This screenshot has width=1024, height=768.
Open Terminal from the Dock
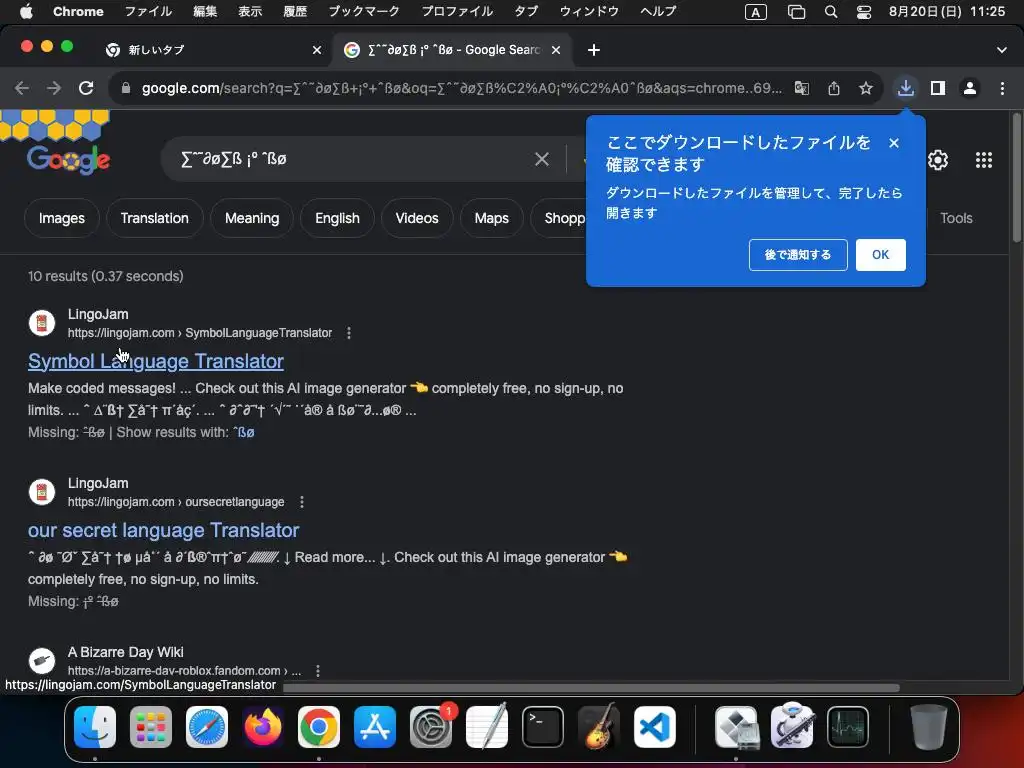tap(543, 727)
